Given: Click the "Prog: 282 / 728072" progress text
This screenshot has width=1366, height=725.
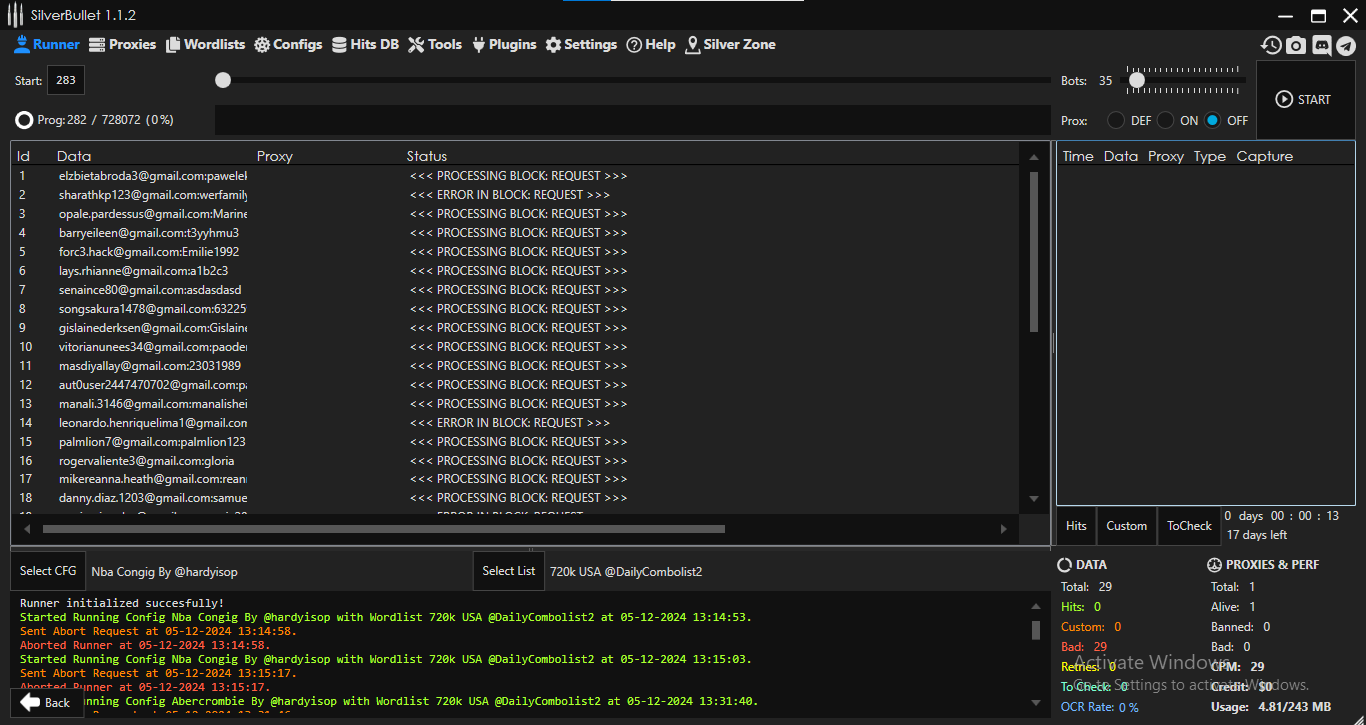Looking at the screenshot, I should click(x=105, y=120).
